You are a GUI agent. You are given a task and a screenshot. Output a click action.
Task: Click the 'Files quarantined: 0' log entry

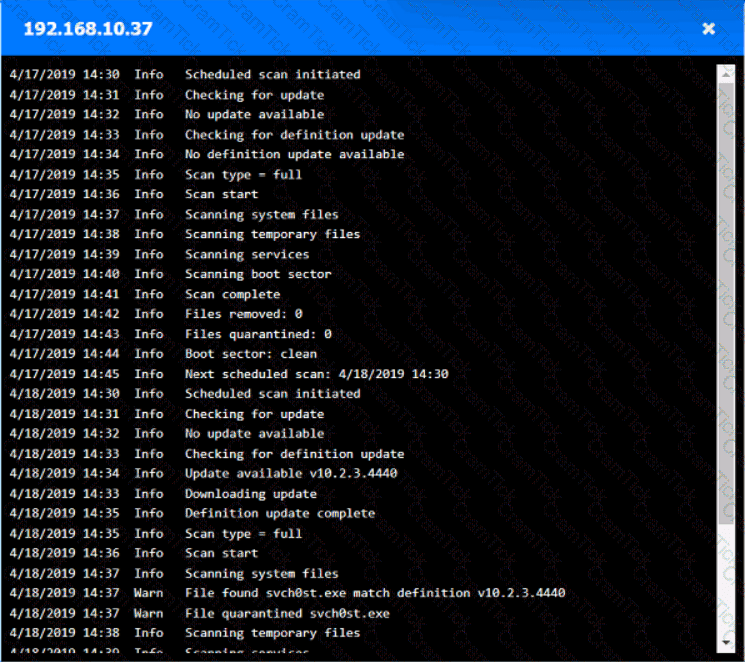point(258,334)
